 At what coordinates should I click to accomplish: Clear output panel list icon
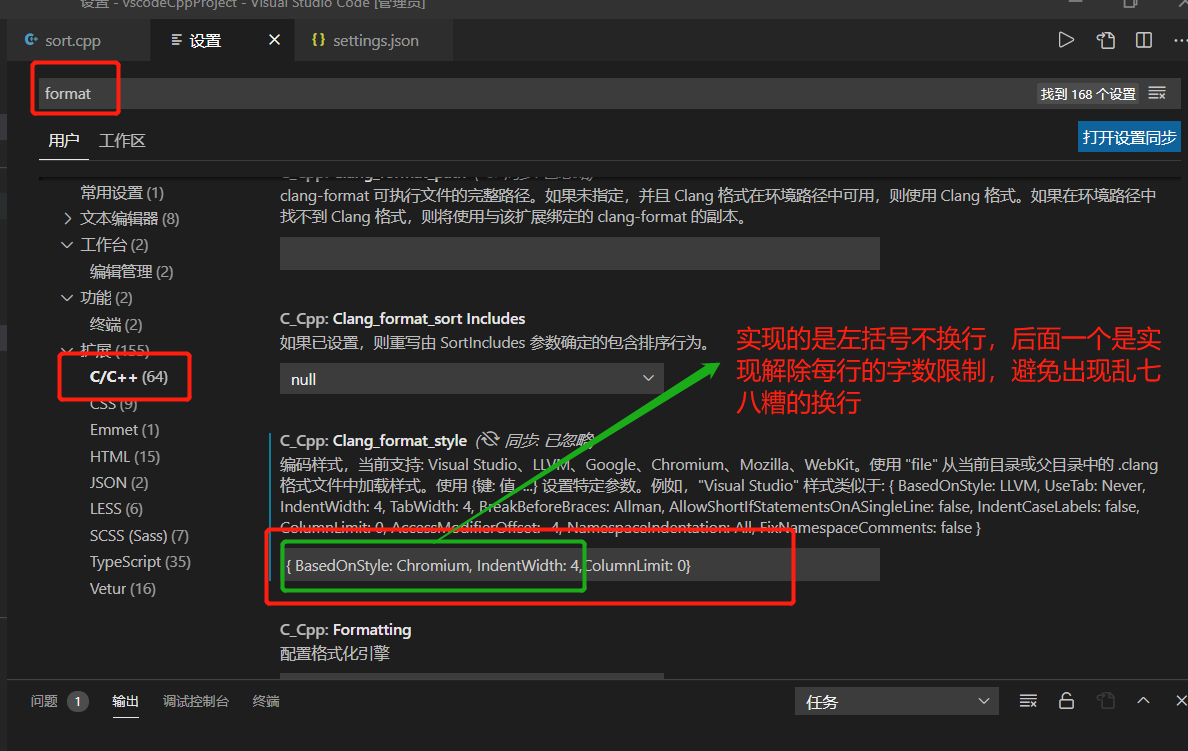(1028, 701)
